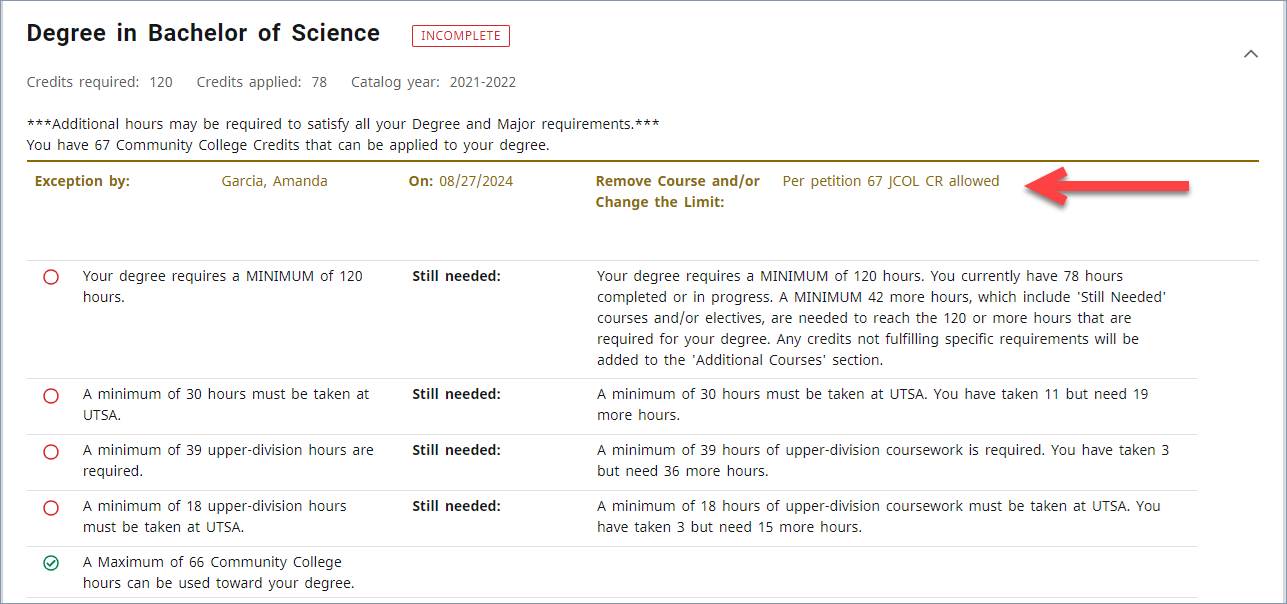Click the 'Exception by:' label

pos(82,181)
